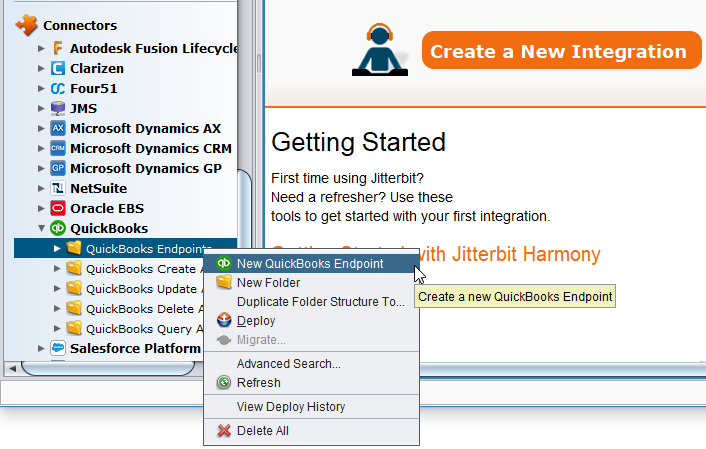Select the QuickBooks Update folder tree item
The image size is (706, 449).
pos(140,288)
